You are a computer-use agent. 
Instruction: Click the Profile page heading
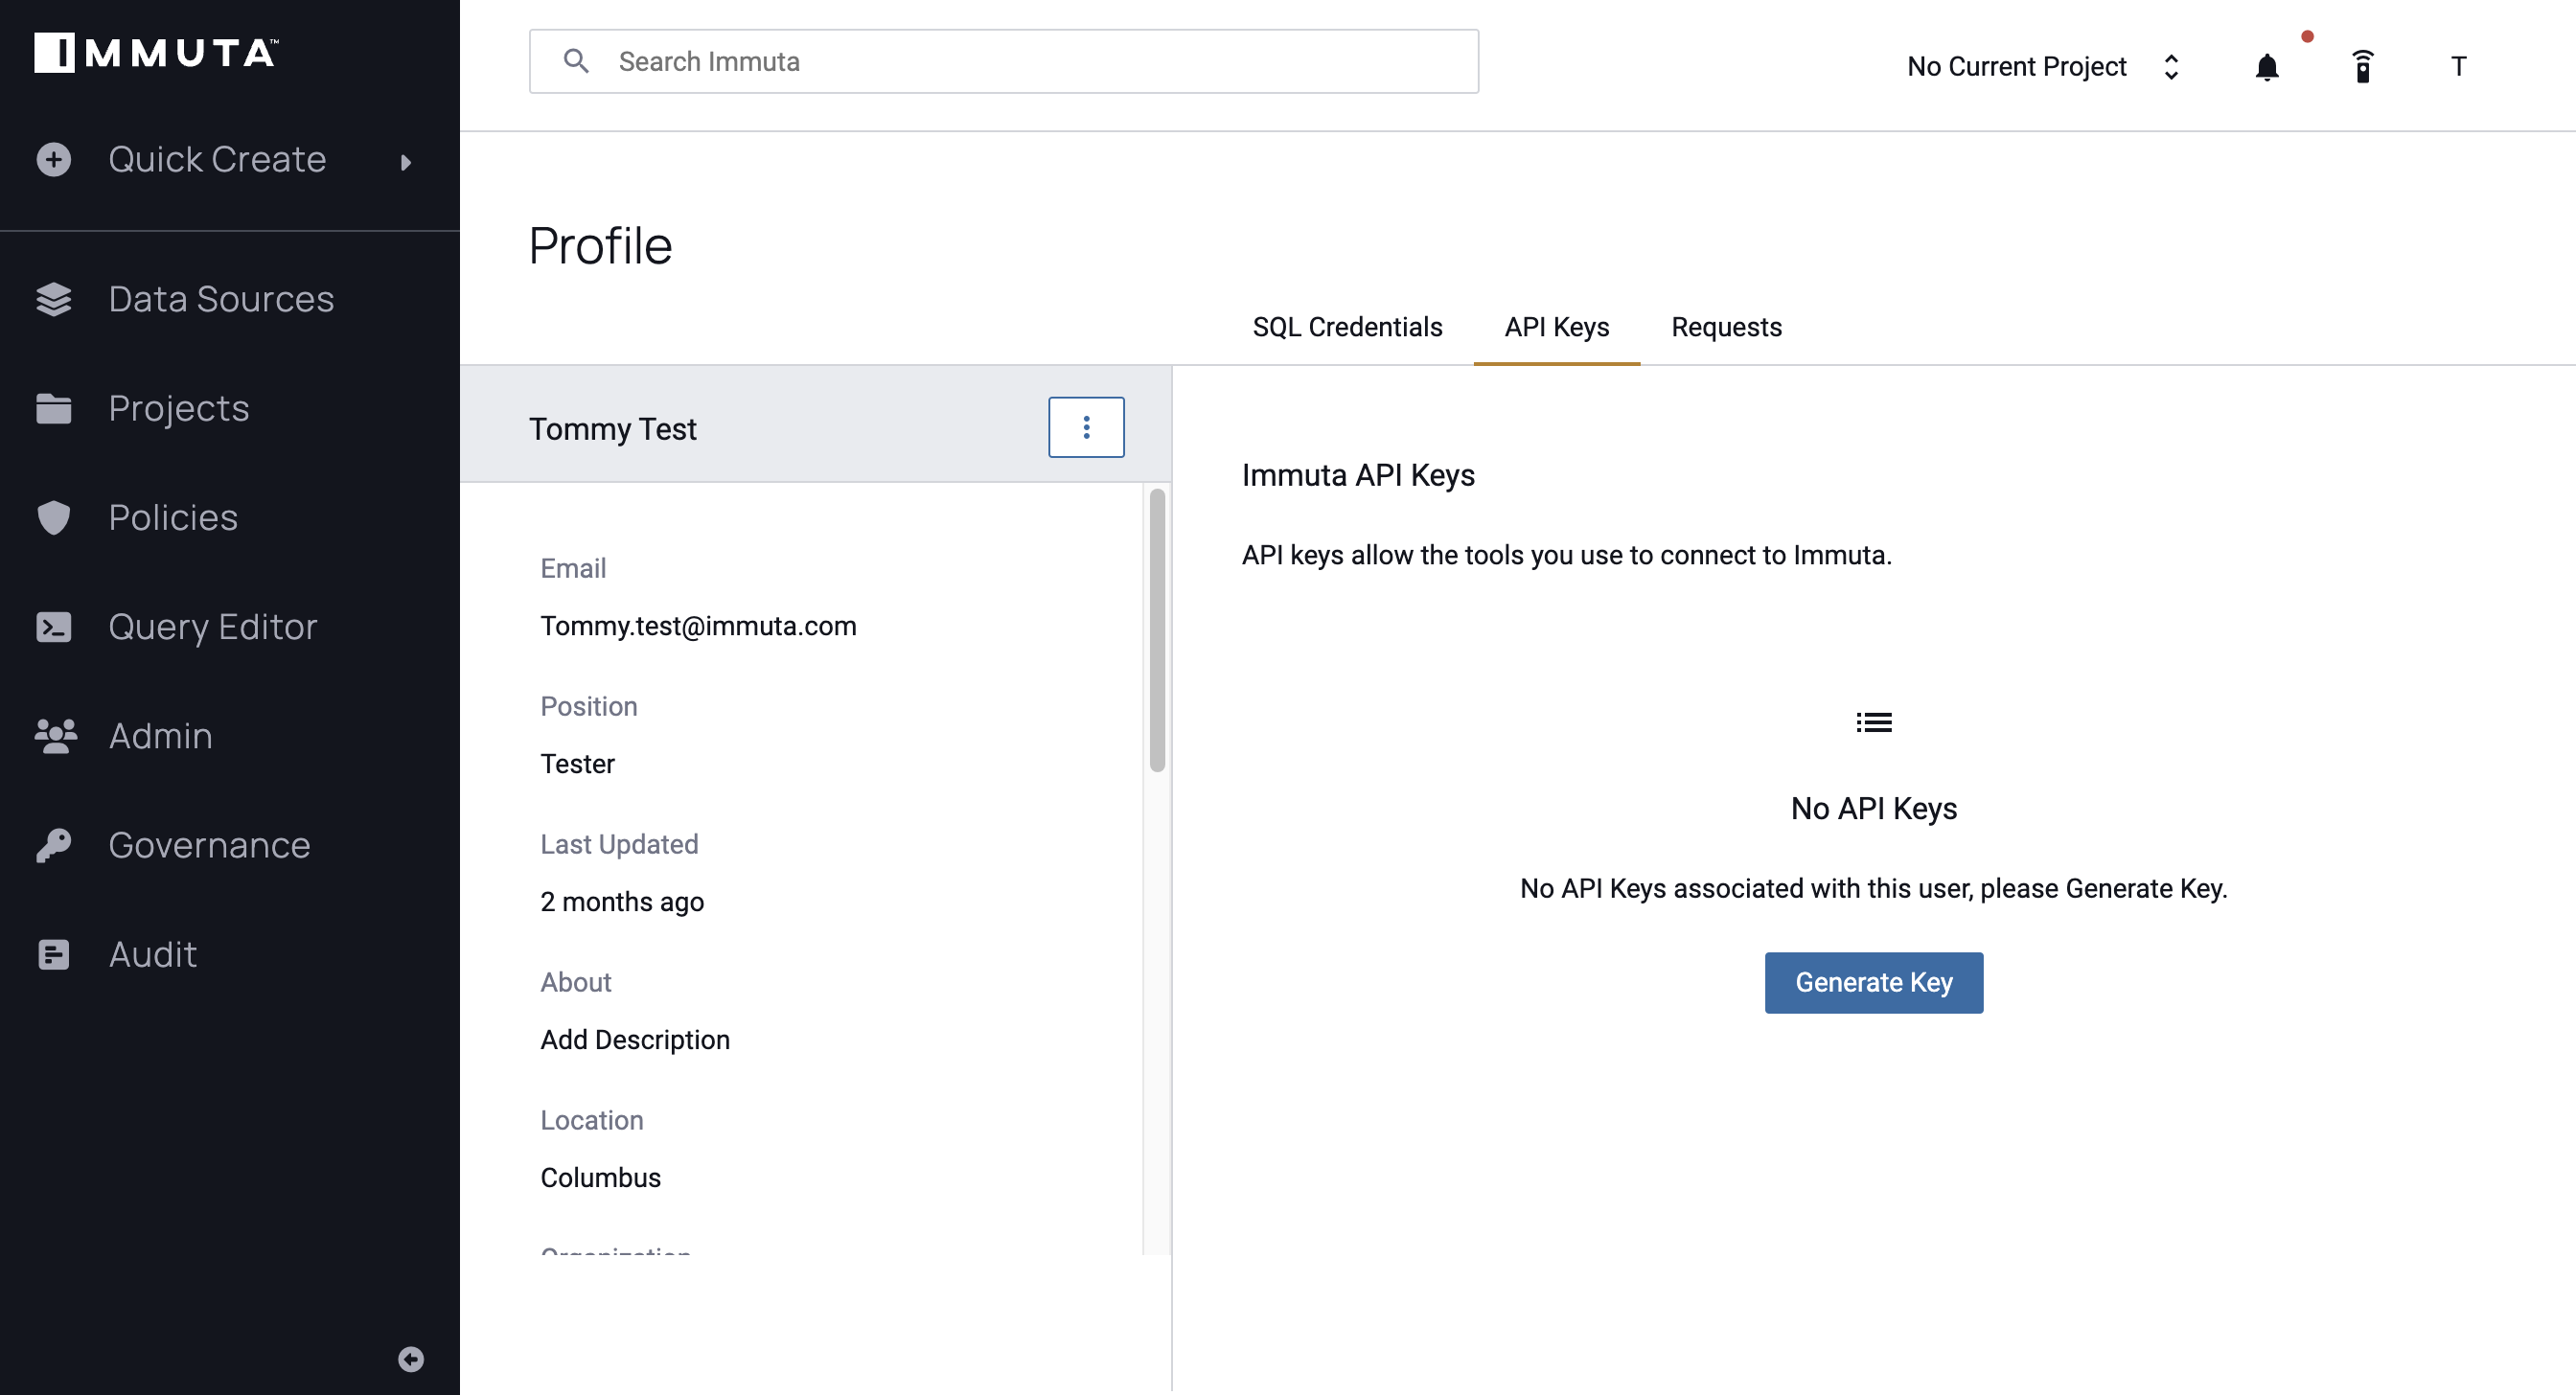600,246
